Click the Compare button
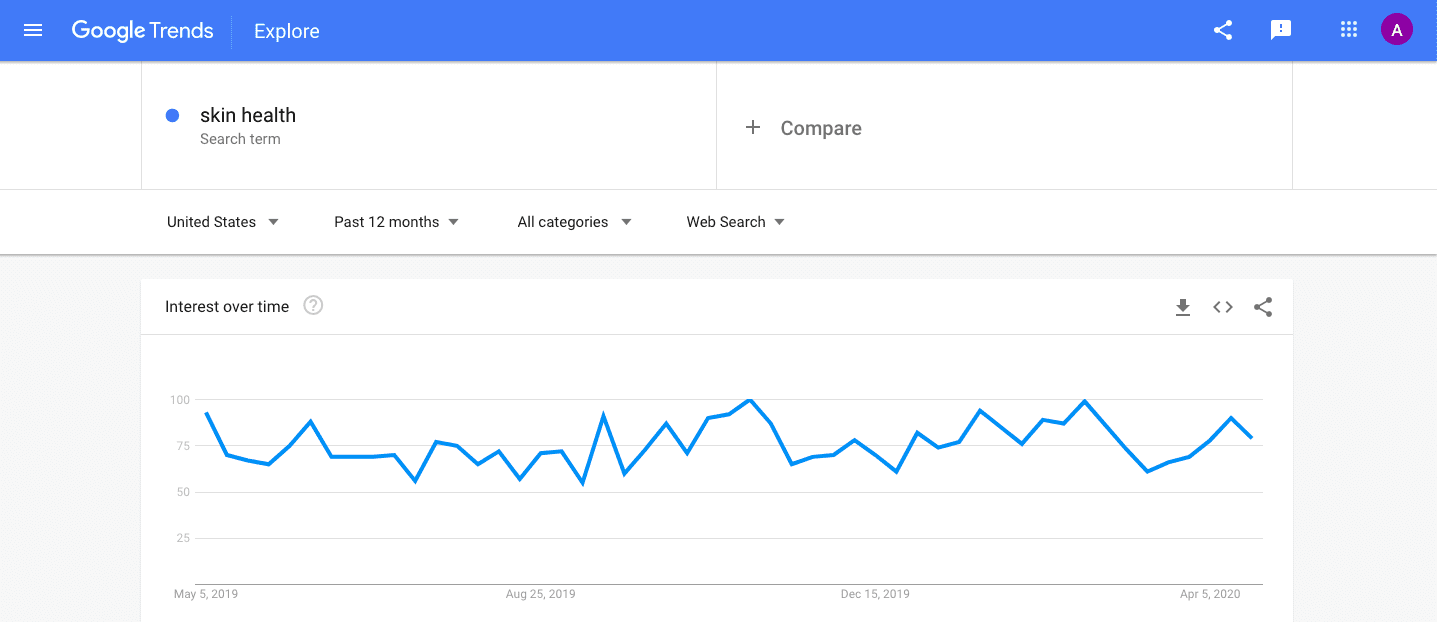This screenshot has height=622, width=1437. [x=803, y=128]
